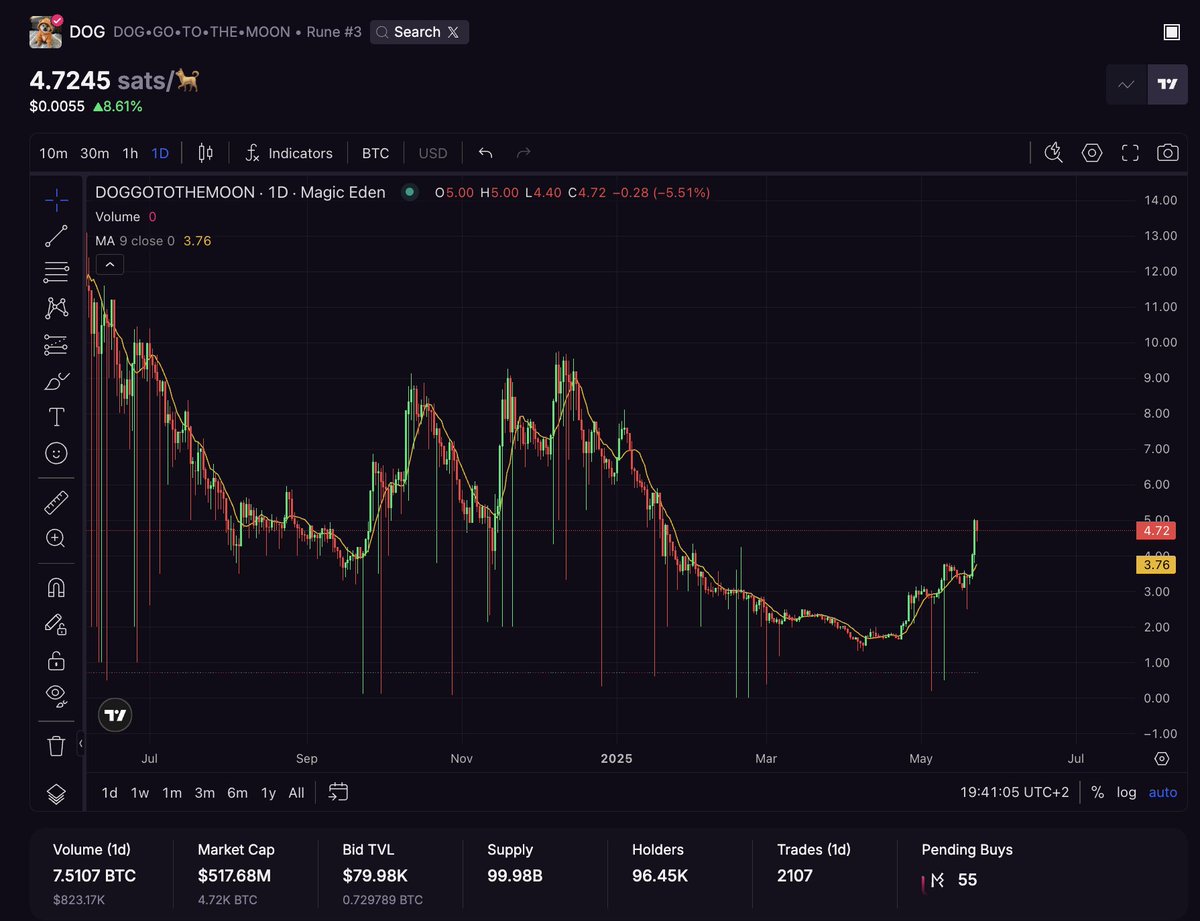Click the 3.76 MA value label
1200x921 pixels.
click(x=1155, y=565)
